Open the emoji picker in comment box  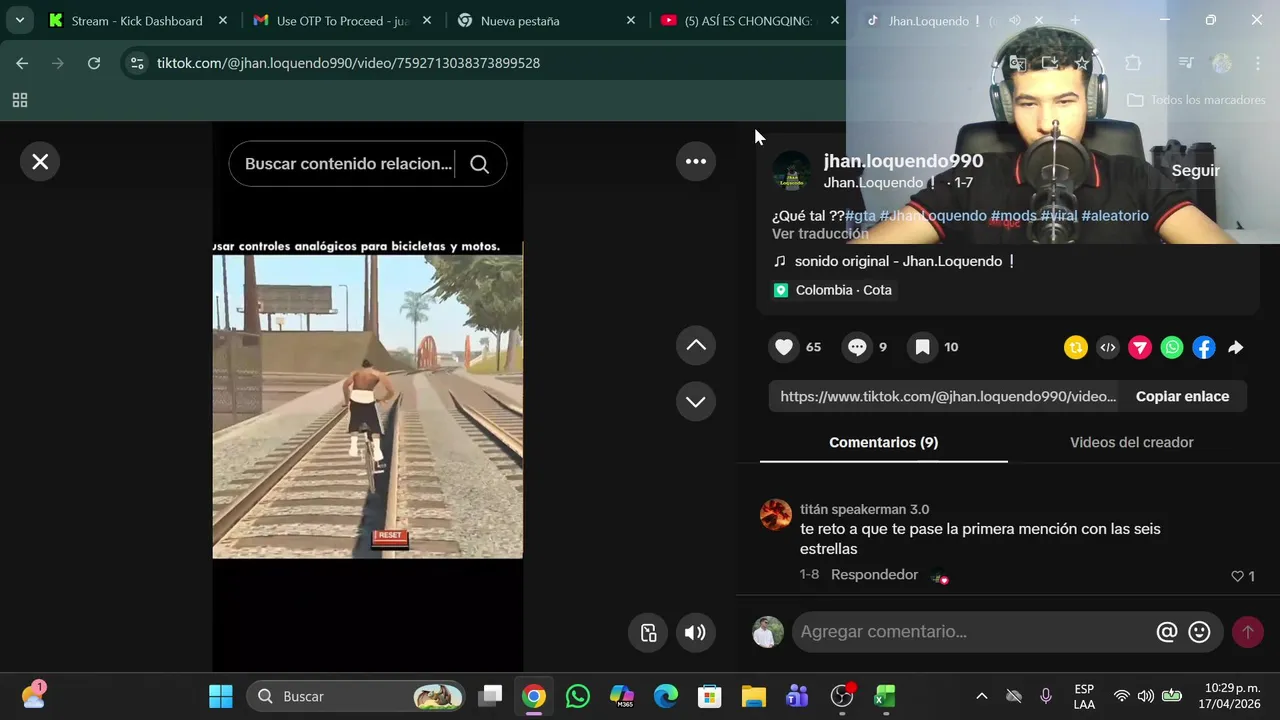tap(1199, 632)
